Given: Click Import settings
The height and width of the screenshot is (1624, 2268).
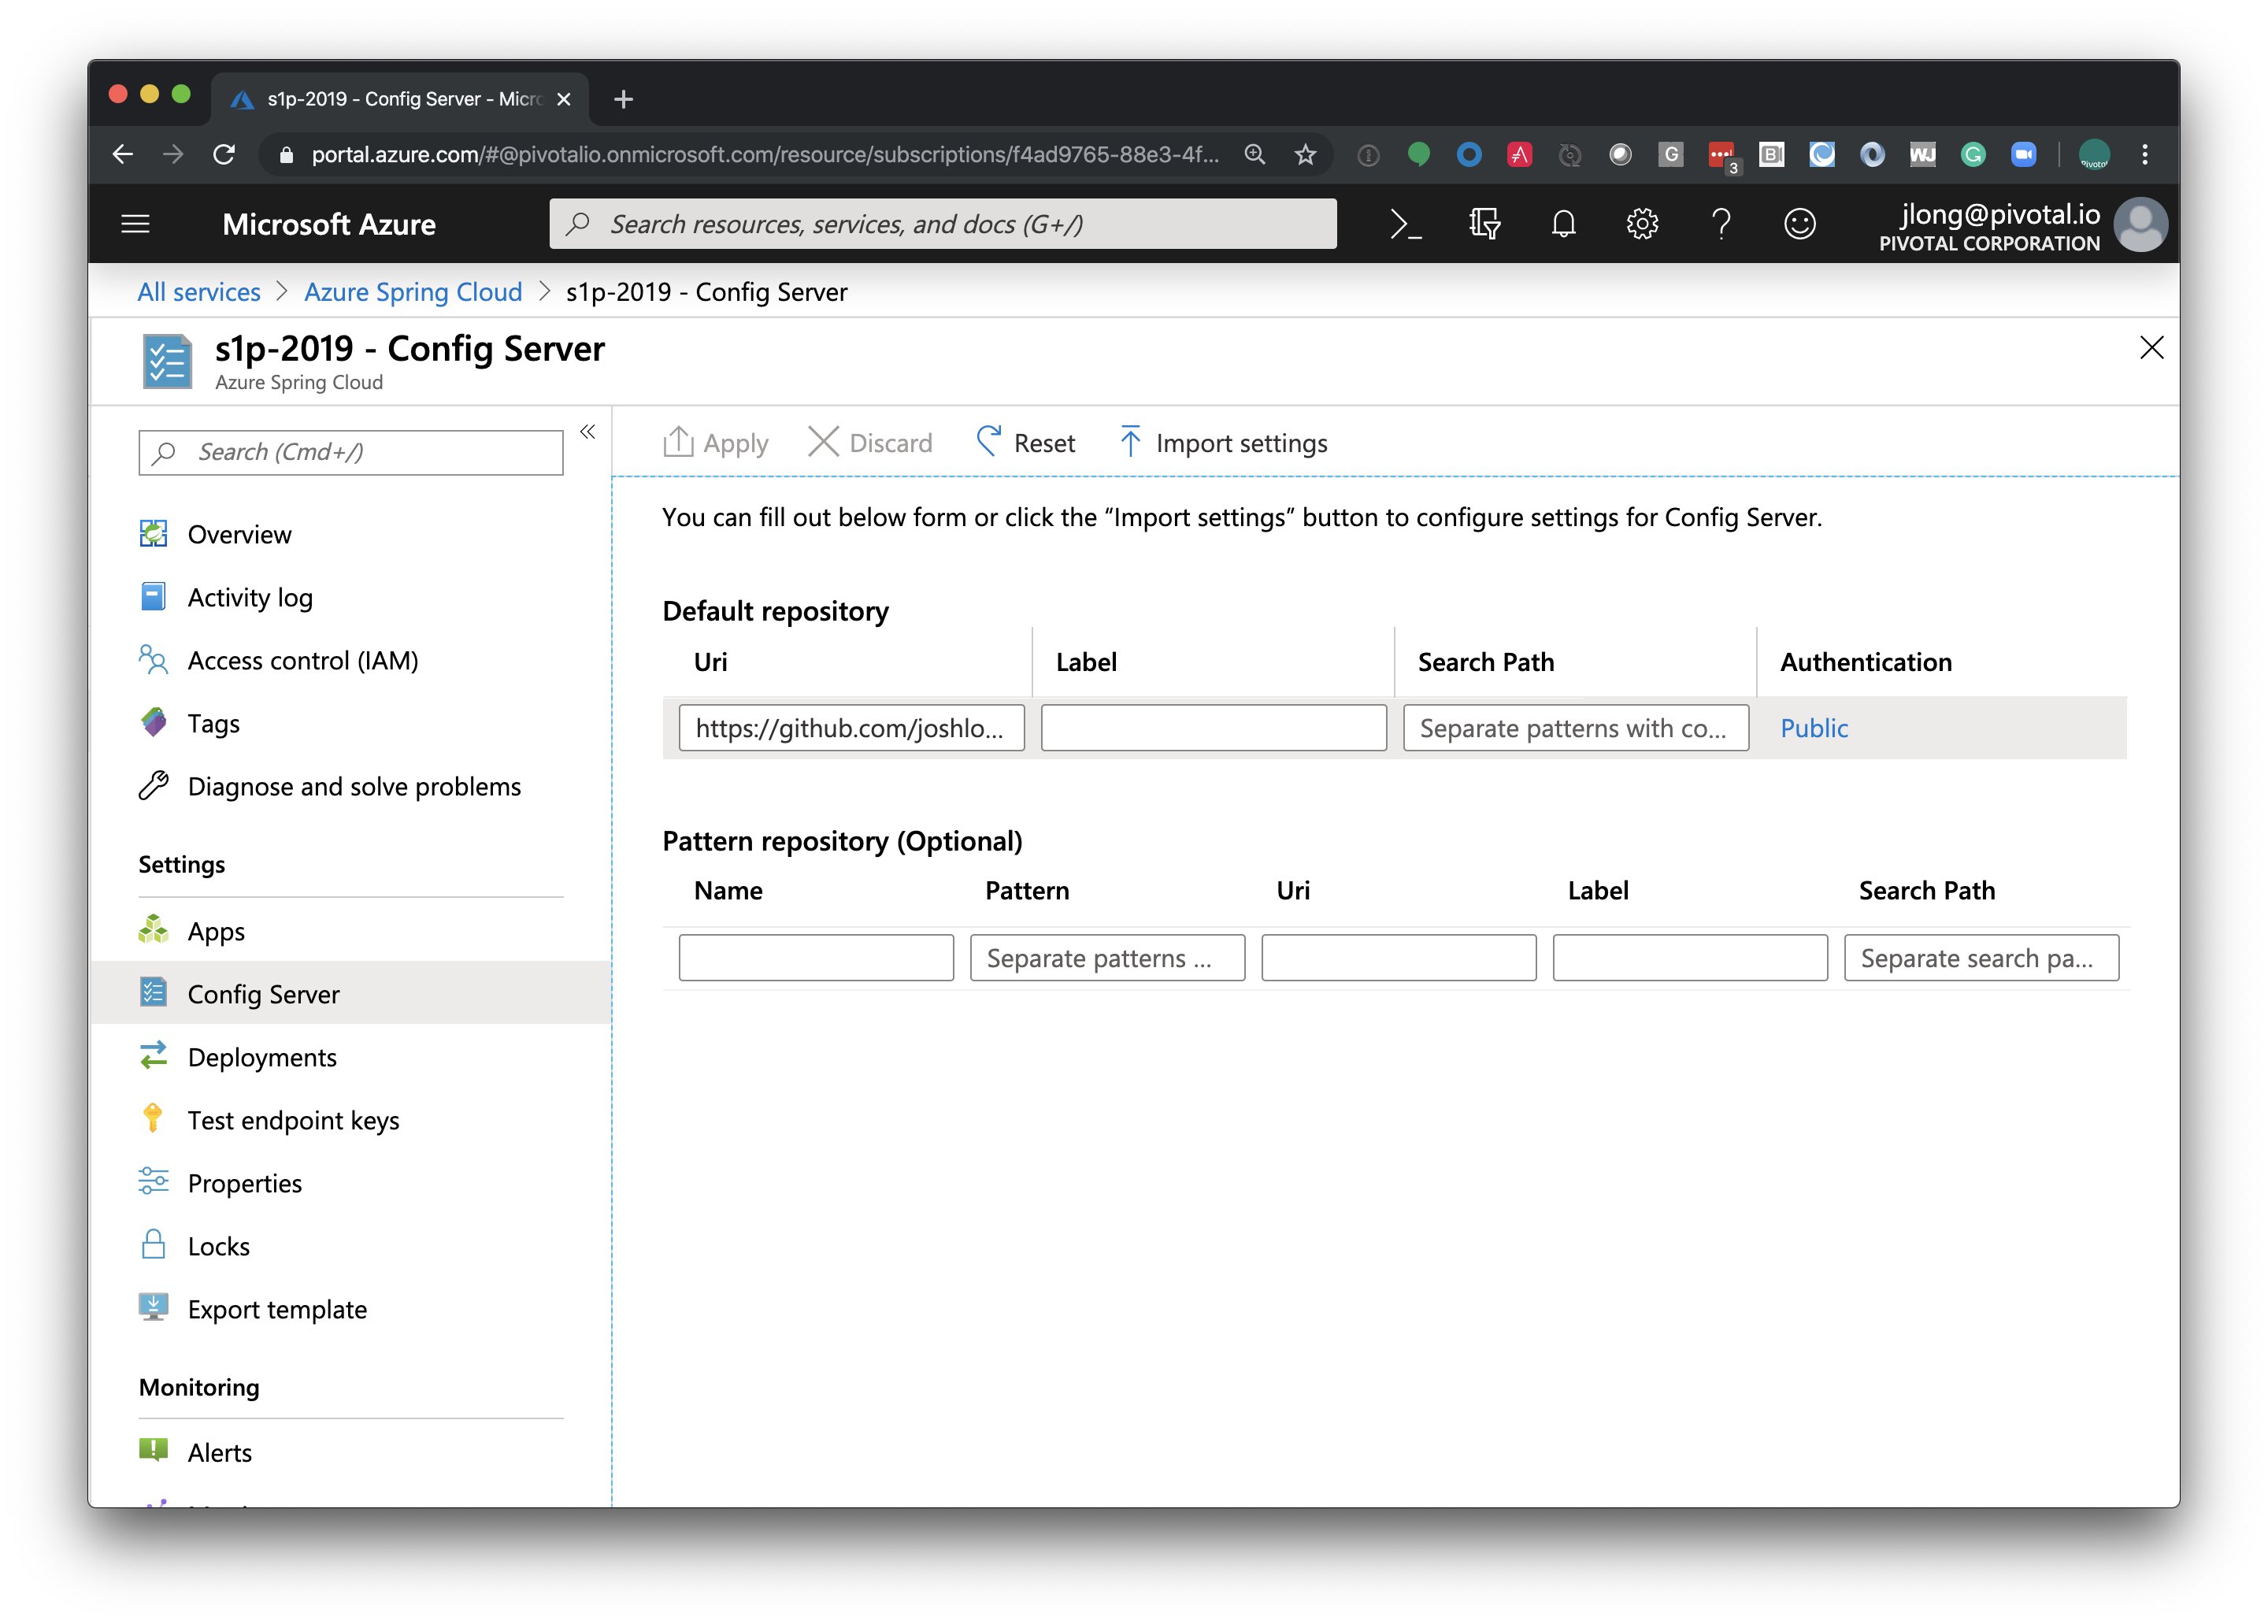Looking at the screenshot, I should pyautogui.click(x=1223, y=442).
